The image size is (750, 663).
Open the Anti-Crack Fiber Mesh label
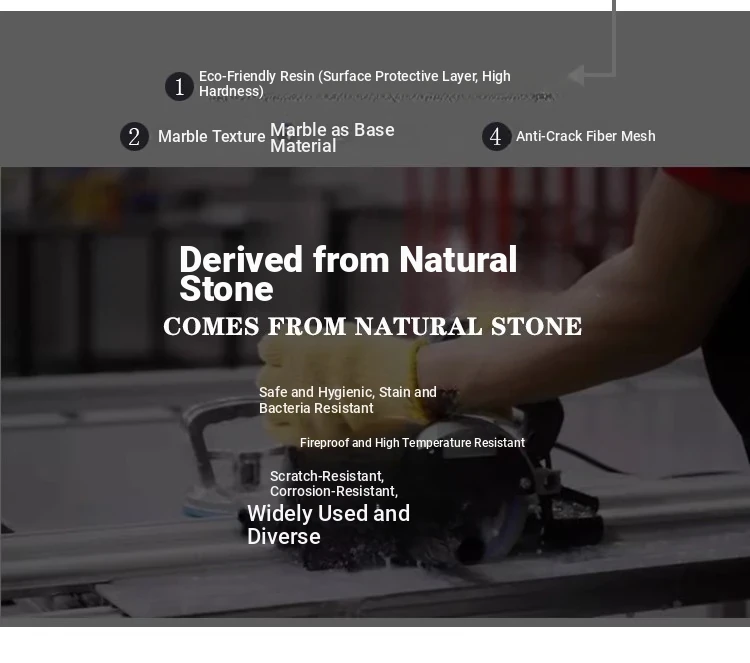585,136
